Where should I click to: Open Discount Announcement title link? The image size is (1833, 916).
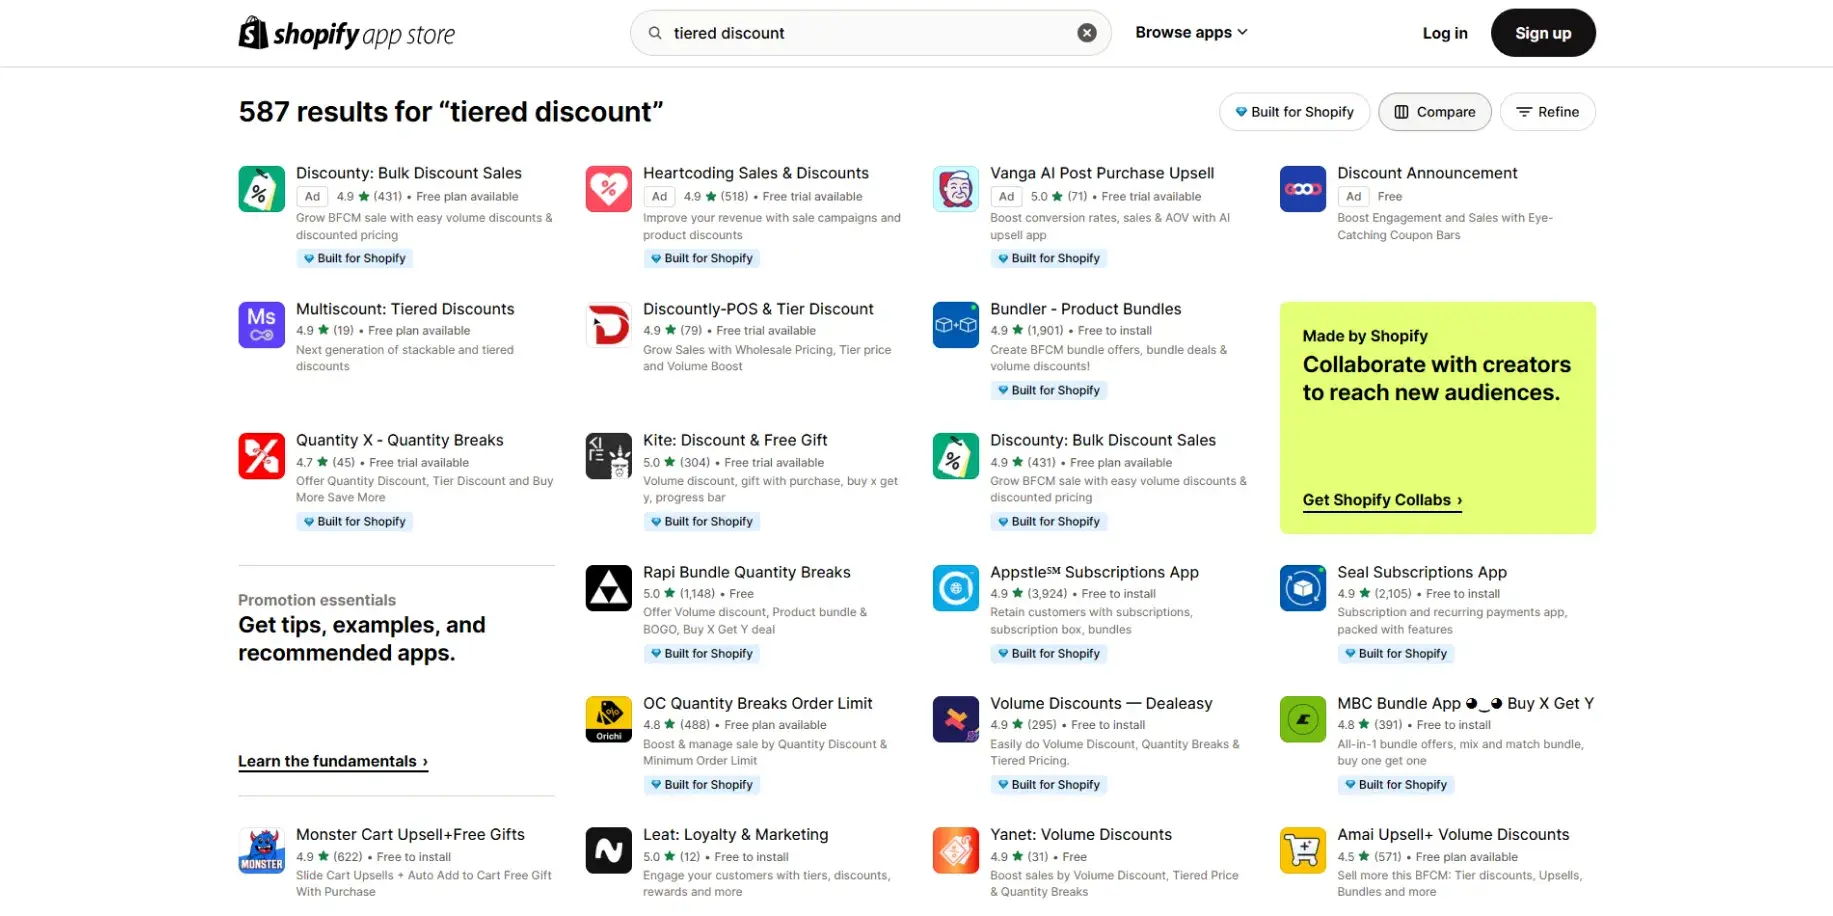[1427, 173]
